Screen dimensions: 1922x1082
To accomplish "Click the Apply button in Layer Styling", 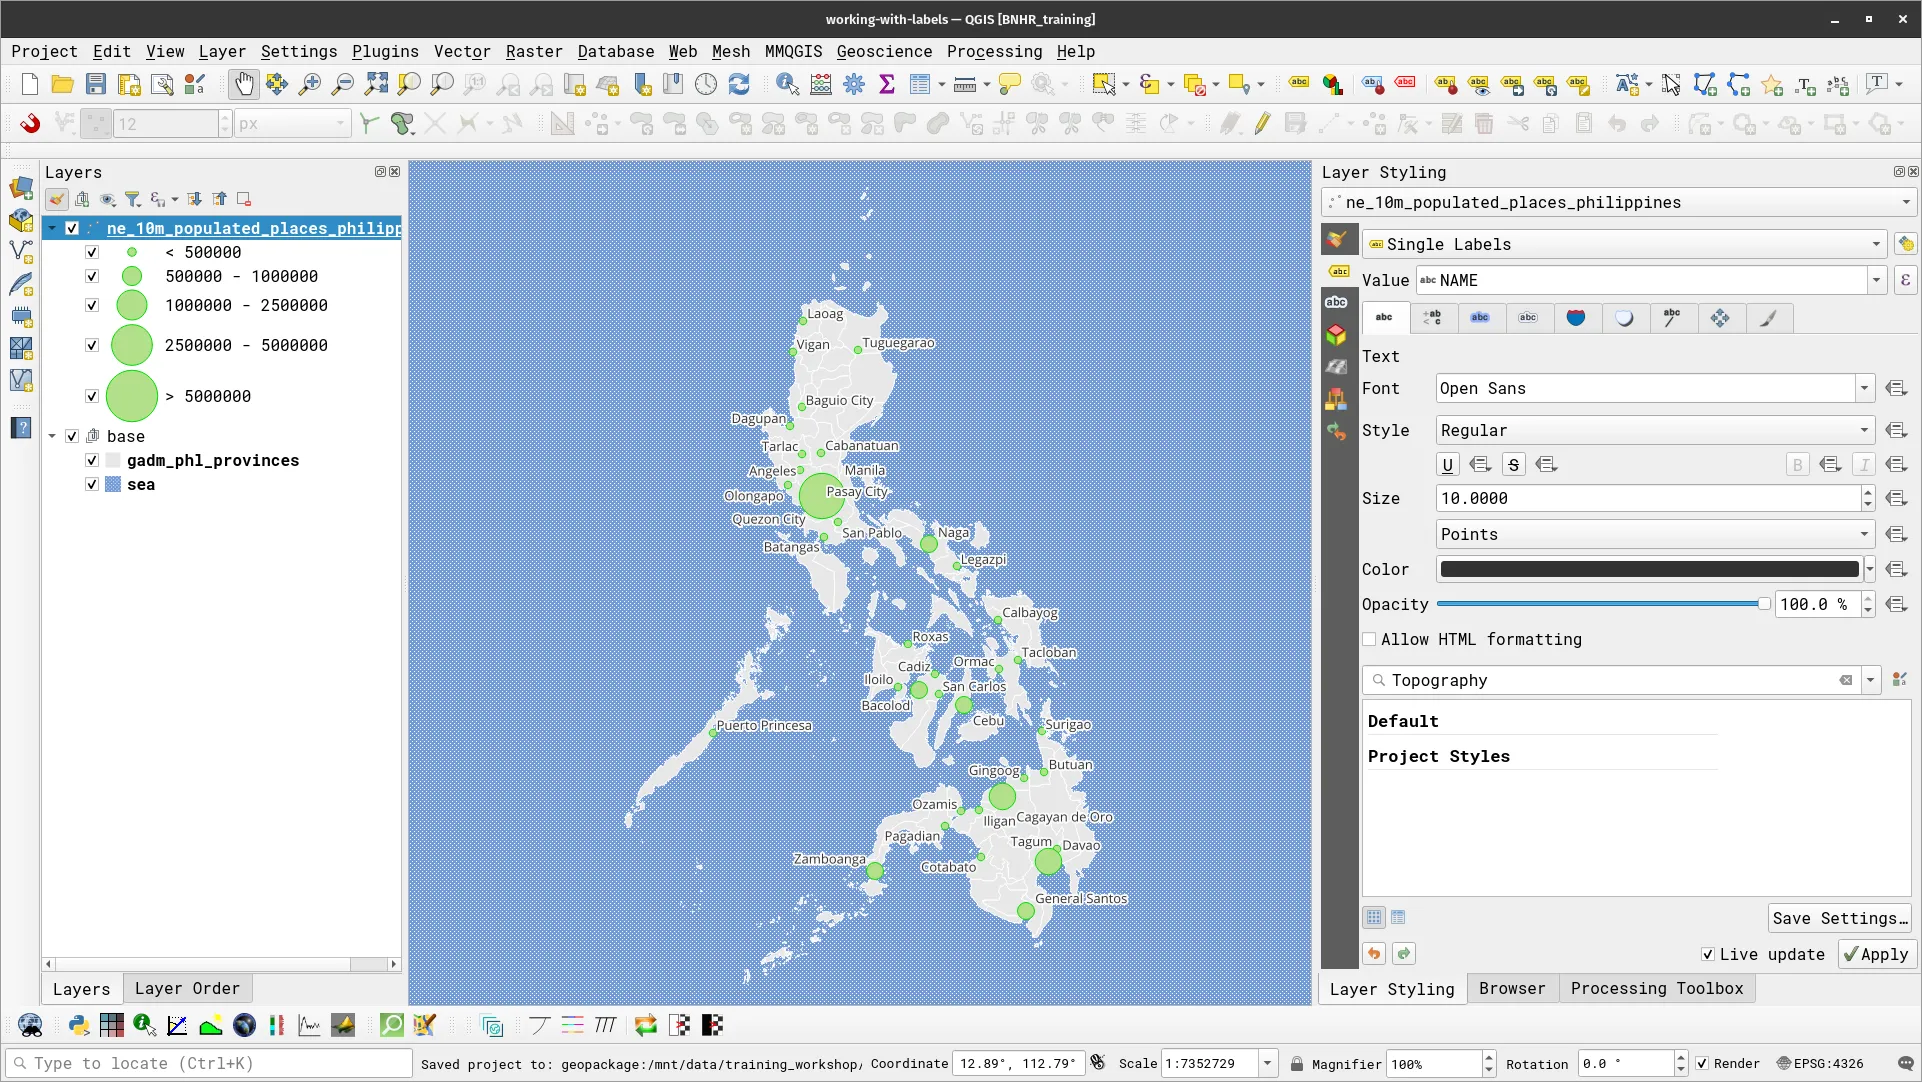I will (1876, 954).
